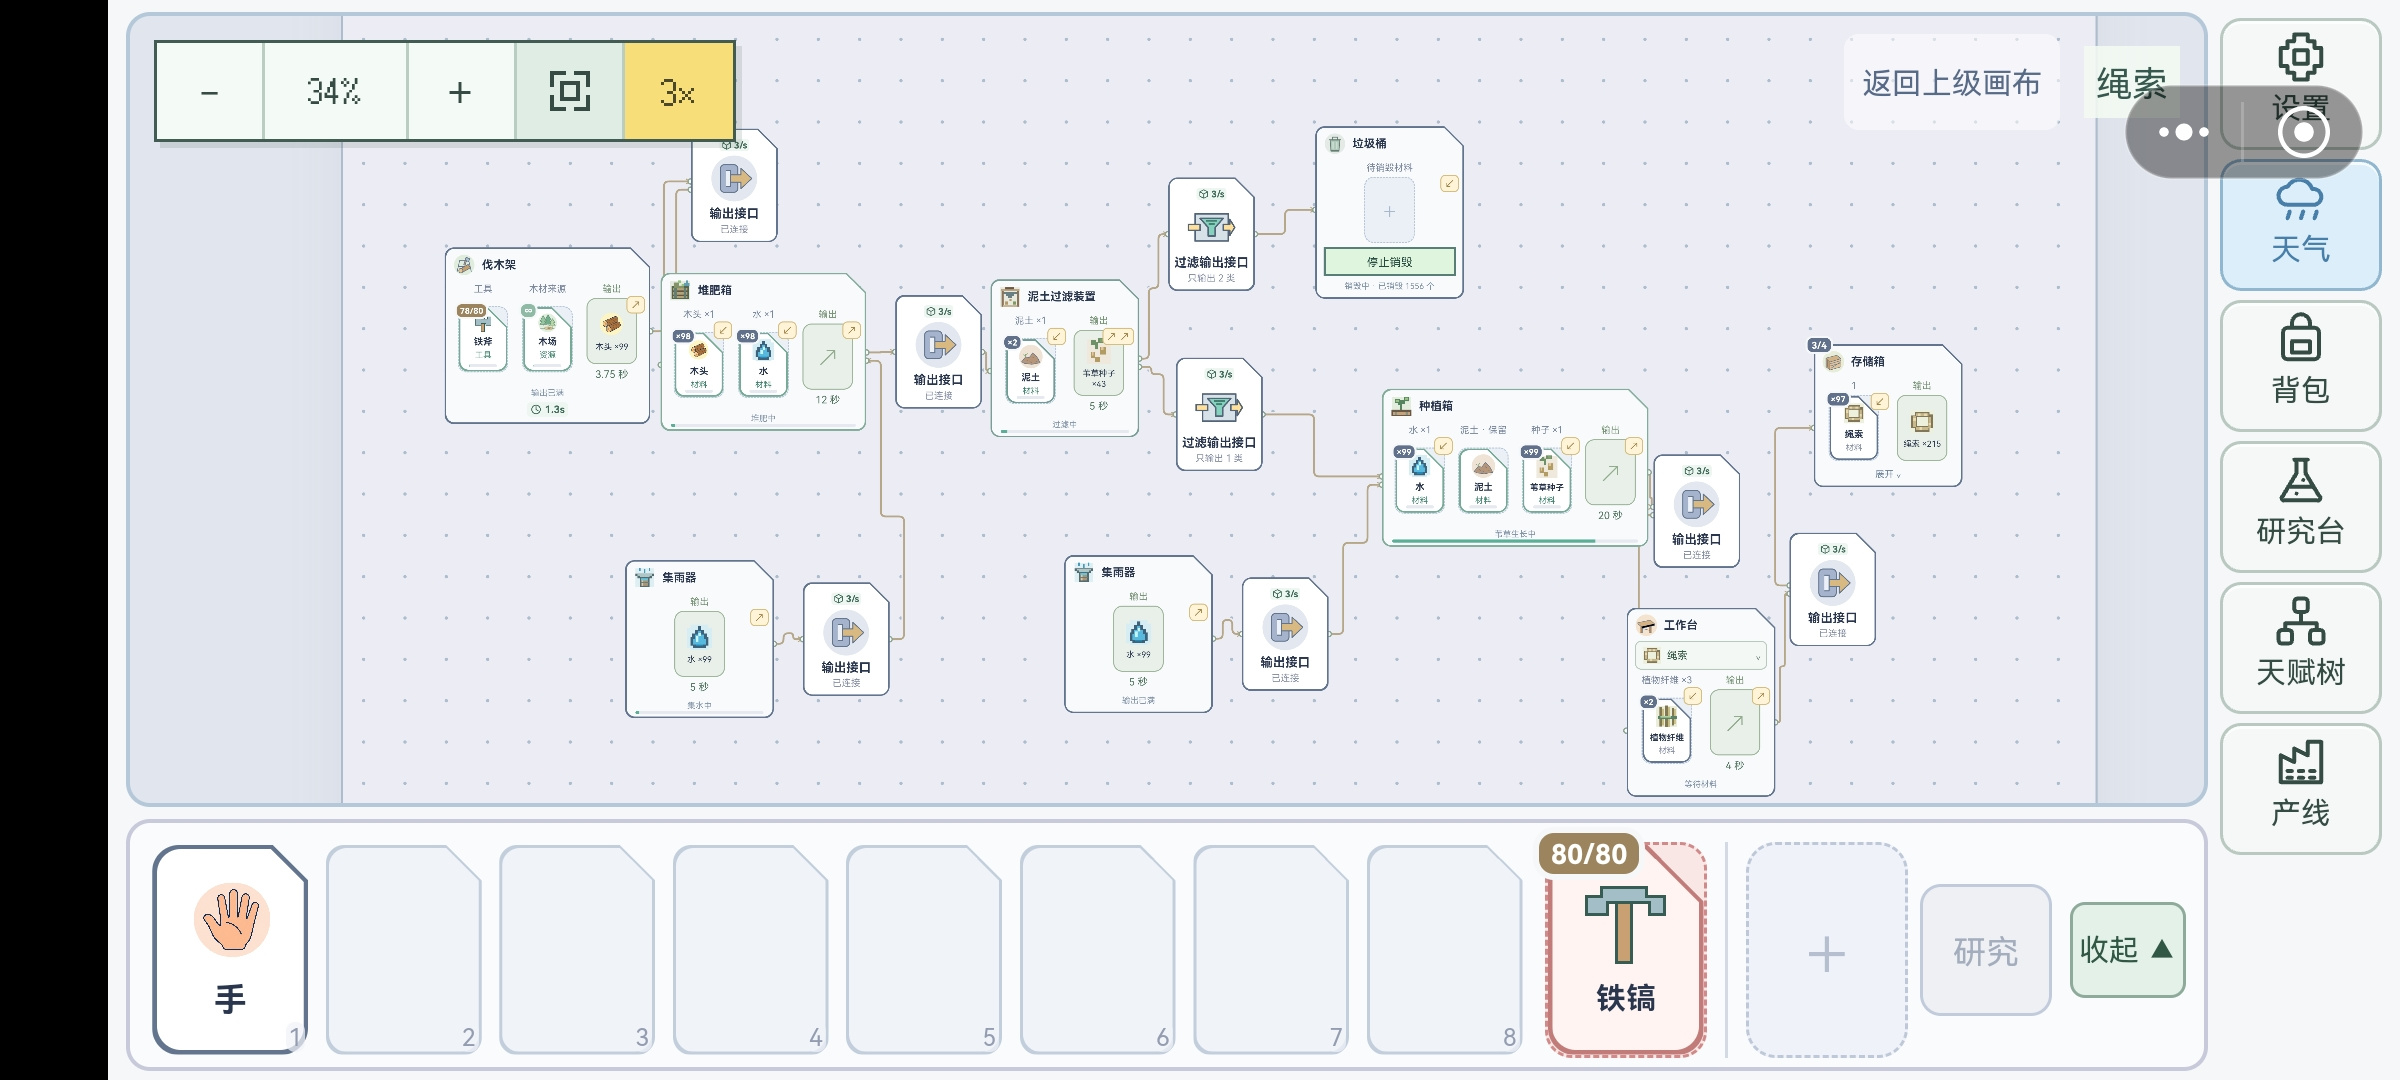Open the 背包 backpack
Image resolution: width=2400 pixels, height=1080 pixels.
coord(2300,365)
